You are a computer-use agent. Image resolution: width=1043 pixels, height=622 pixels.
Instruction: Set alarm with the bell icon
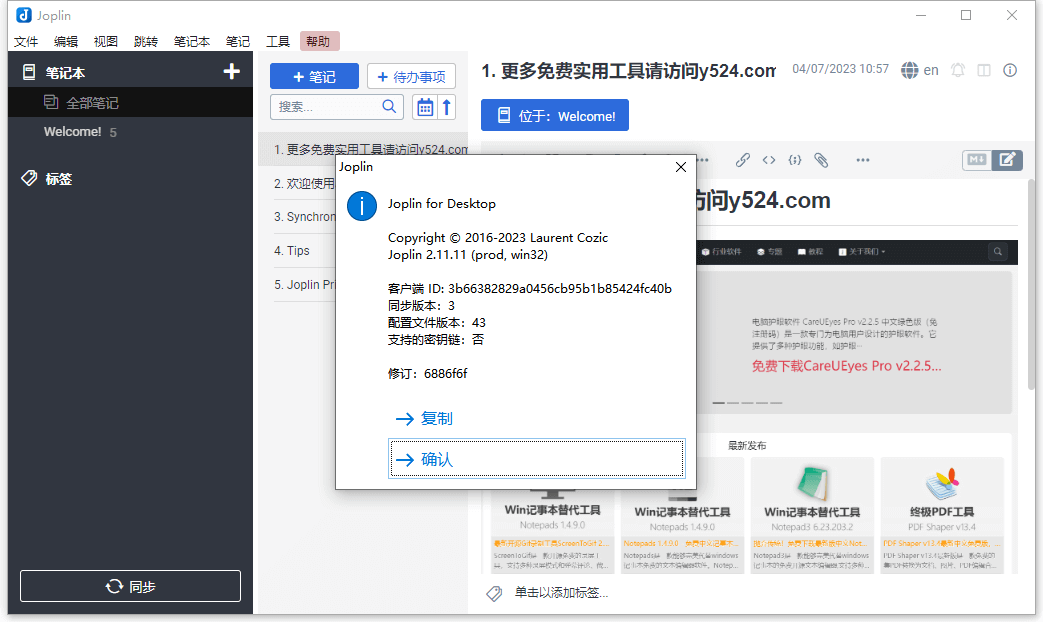(x=958, y=70)
